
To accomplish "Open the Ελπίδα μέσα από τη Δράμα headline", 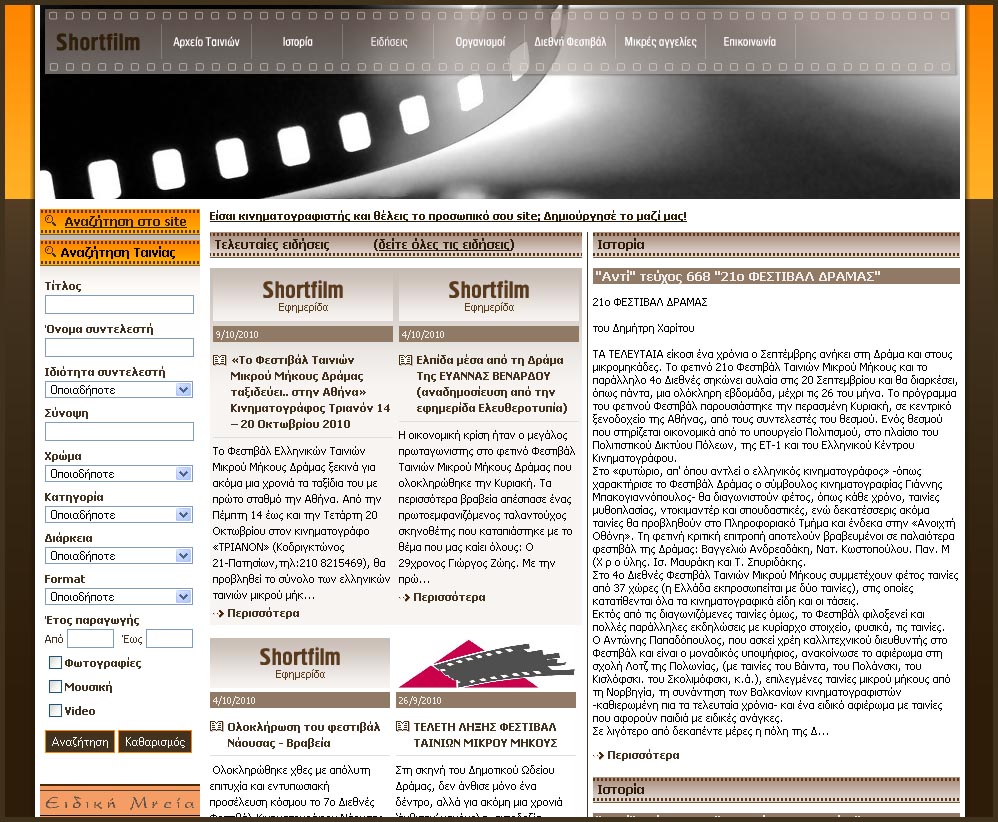I will pos(492,384).
